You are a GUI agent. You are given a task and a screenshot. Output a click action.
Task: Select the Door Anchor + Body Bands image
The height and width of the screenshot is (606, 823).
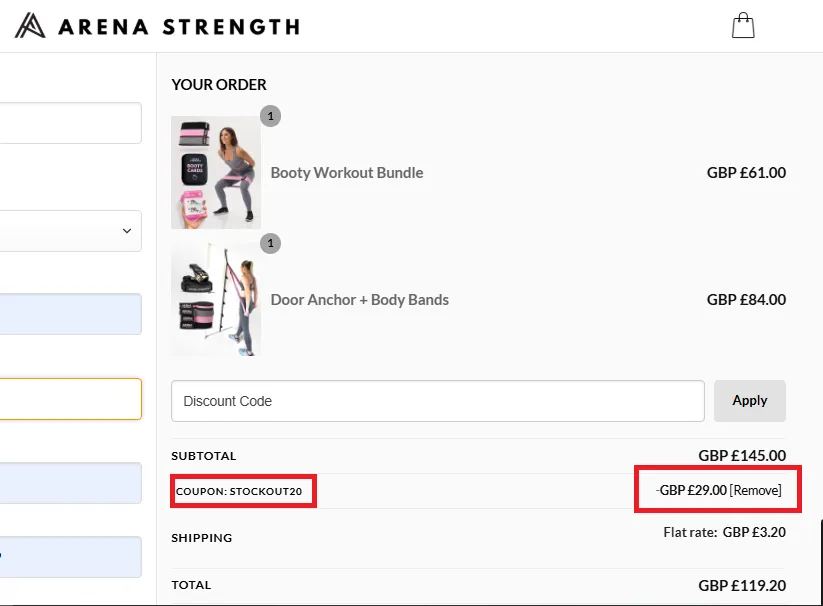(x=215, y=298)
